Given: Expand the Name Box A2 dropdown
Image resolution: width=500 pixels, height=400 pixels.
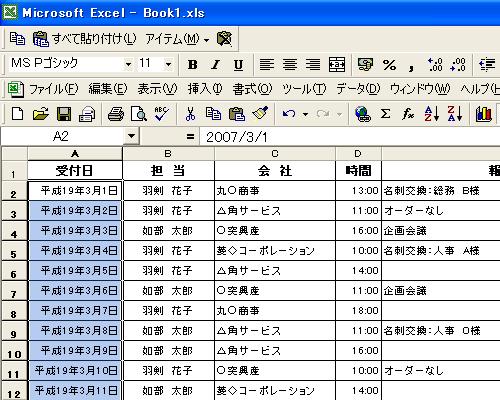Looking at the screenshot, I should pyautogui.click(x=131, y=136).
